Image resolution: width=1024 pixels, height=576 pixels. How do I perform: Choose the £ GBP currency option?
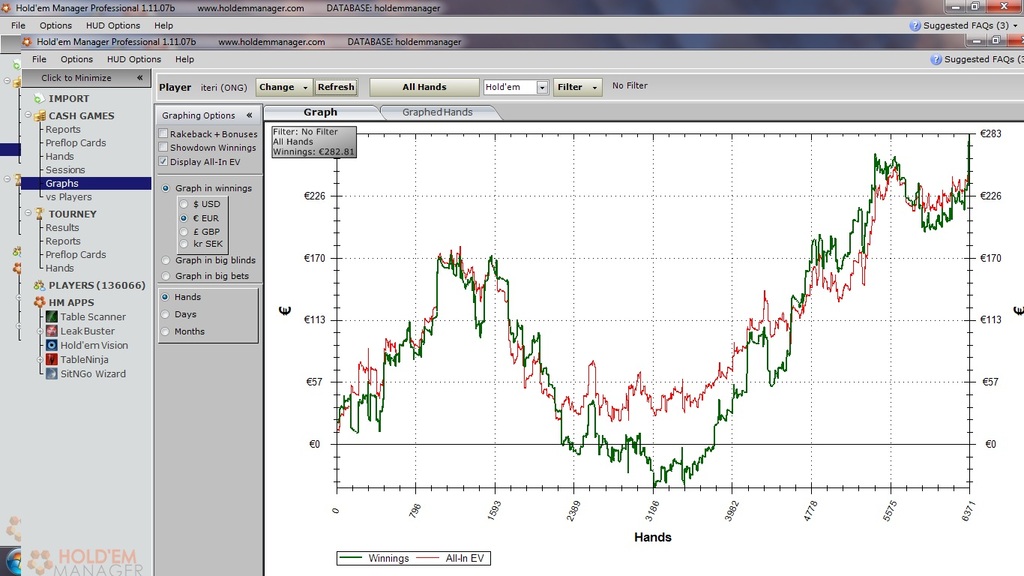(184, 231)
